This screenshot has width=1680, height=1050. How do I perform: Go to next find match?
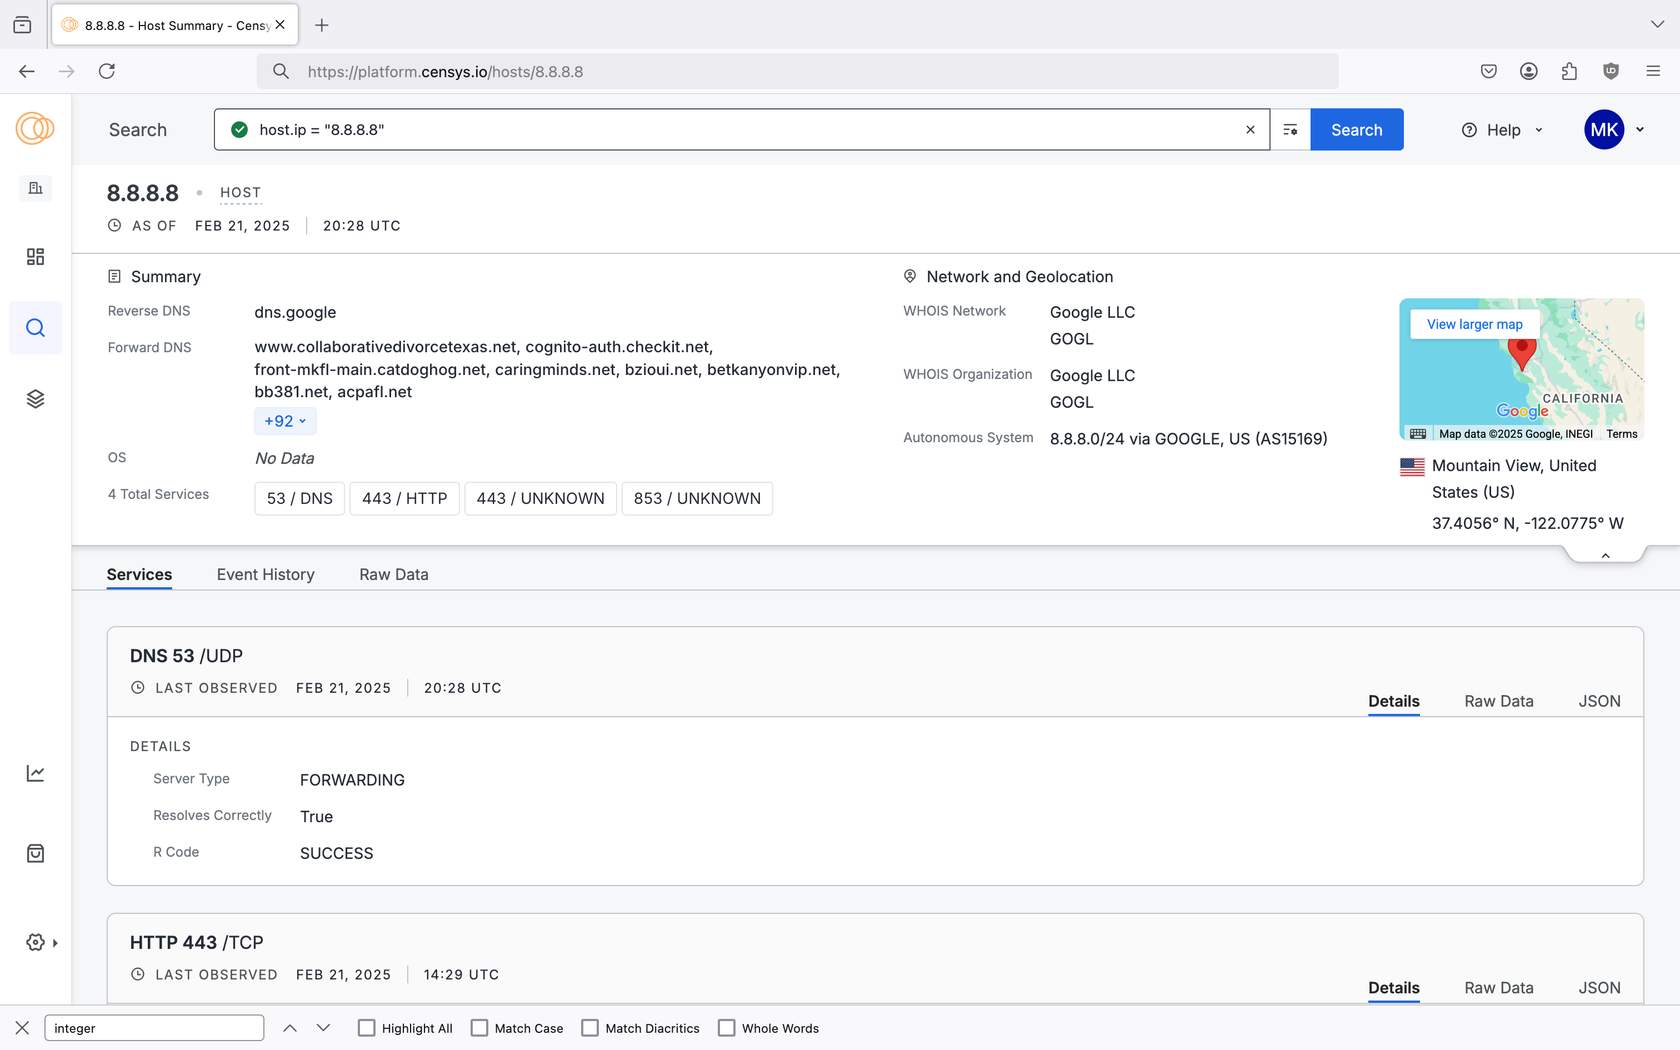[323, 1028]
